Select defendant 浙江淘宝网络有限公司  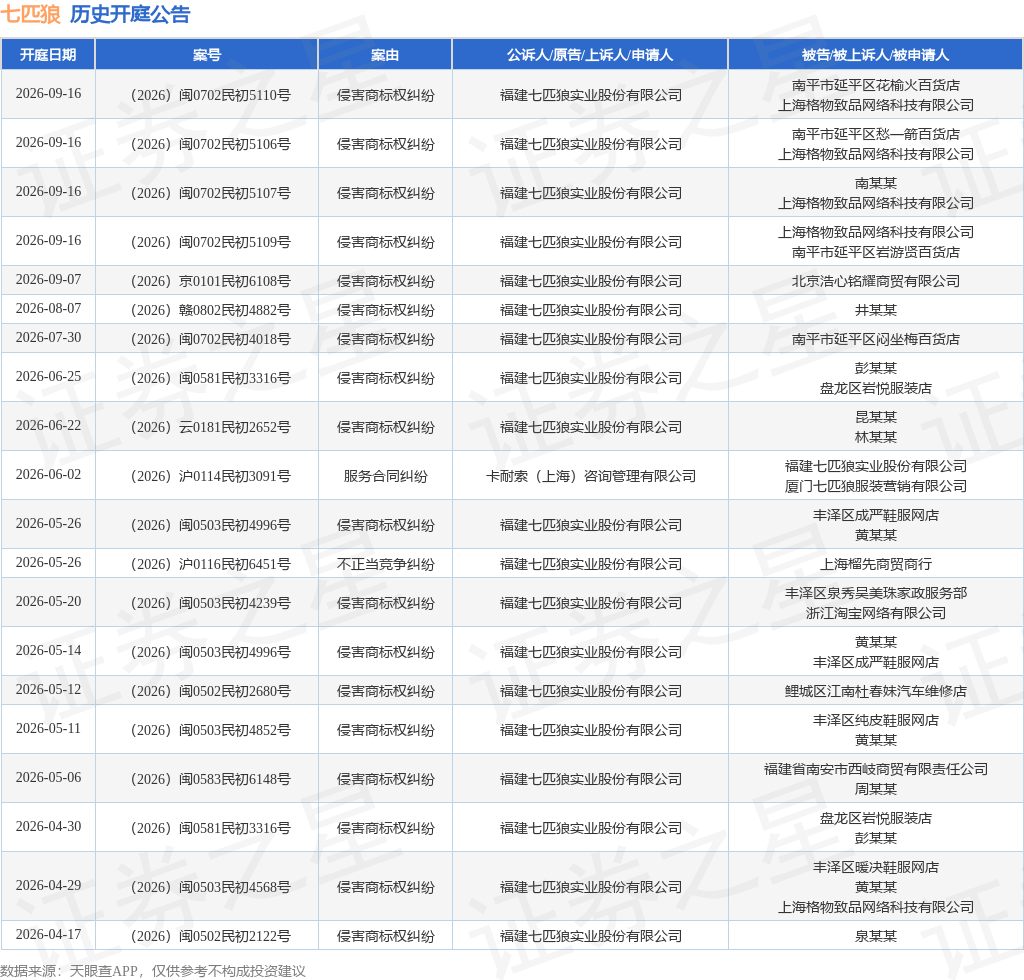(x=876, y=614)
